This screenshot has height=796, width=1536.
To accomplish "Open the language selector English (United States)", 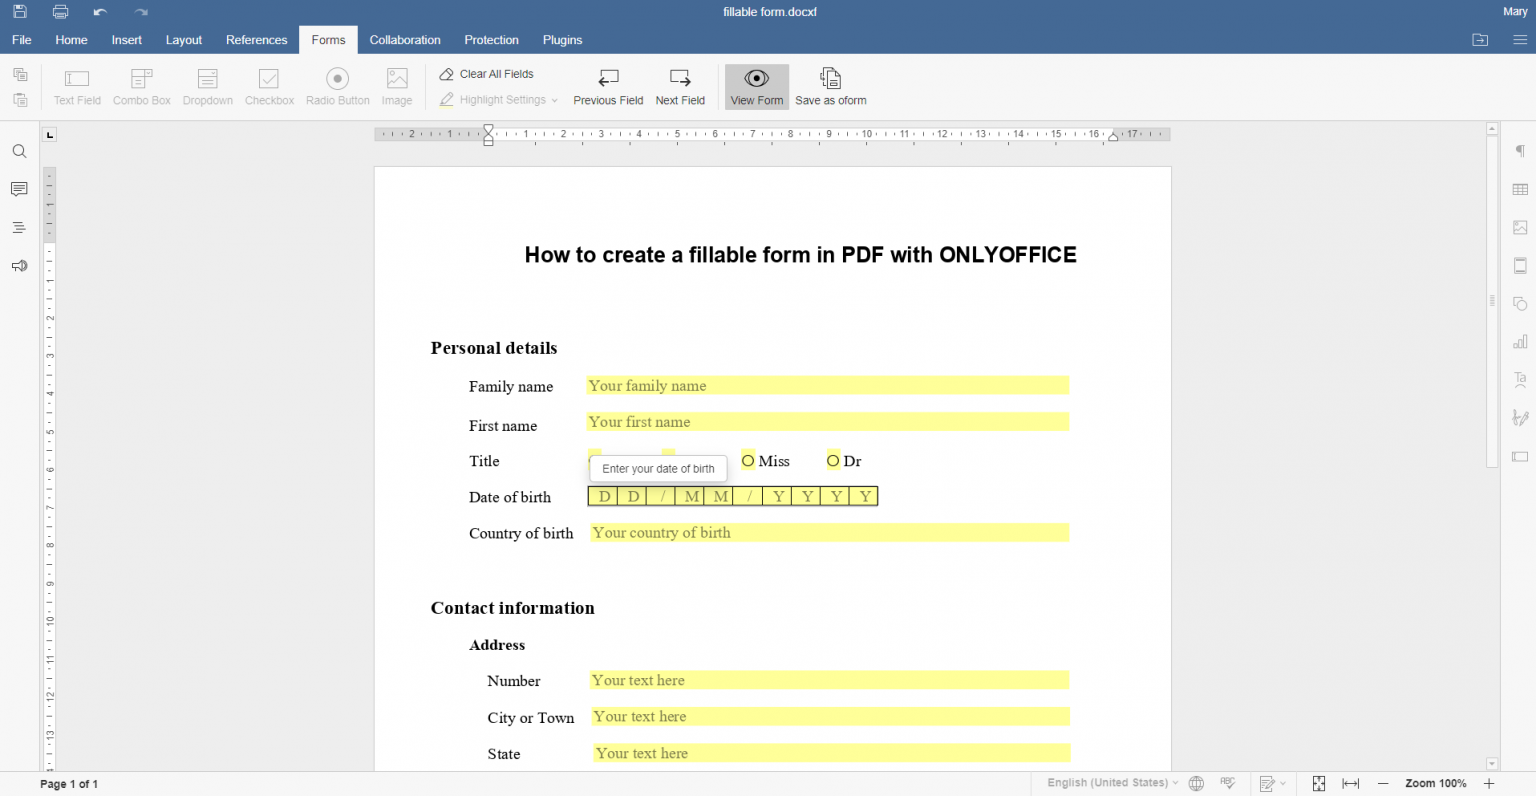I will [x=1106, y=783].
